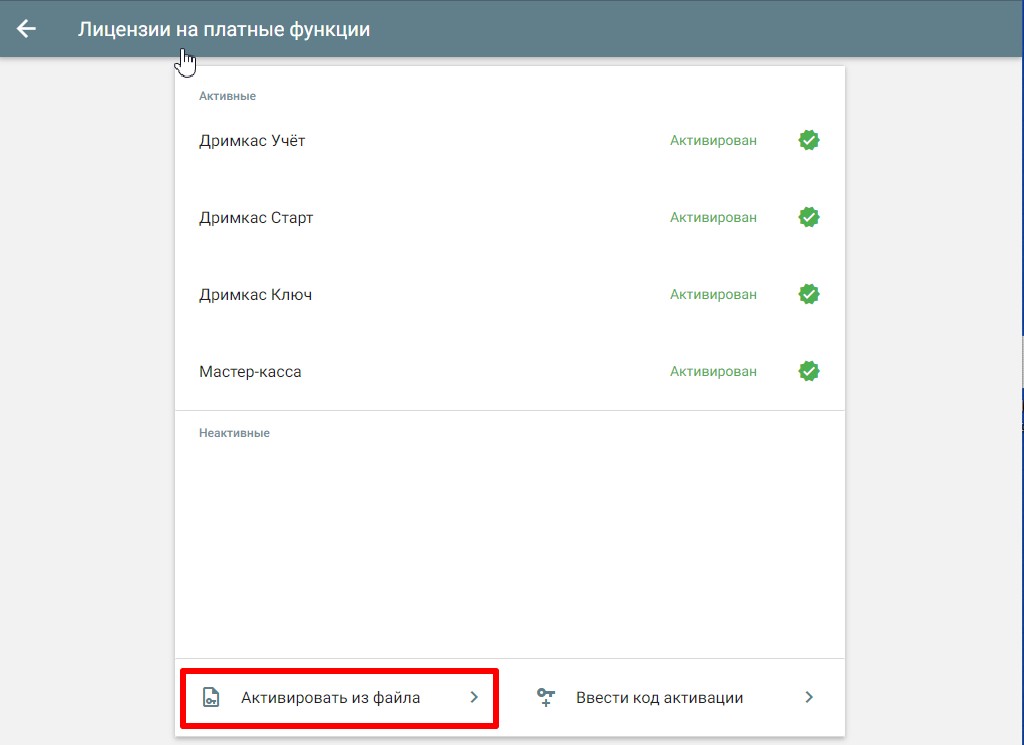
Task: Click the file-key icon for file activation
Action: pos(210,698)
